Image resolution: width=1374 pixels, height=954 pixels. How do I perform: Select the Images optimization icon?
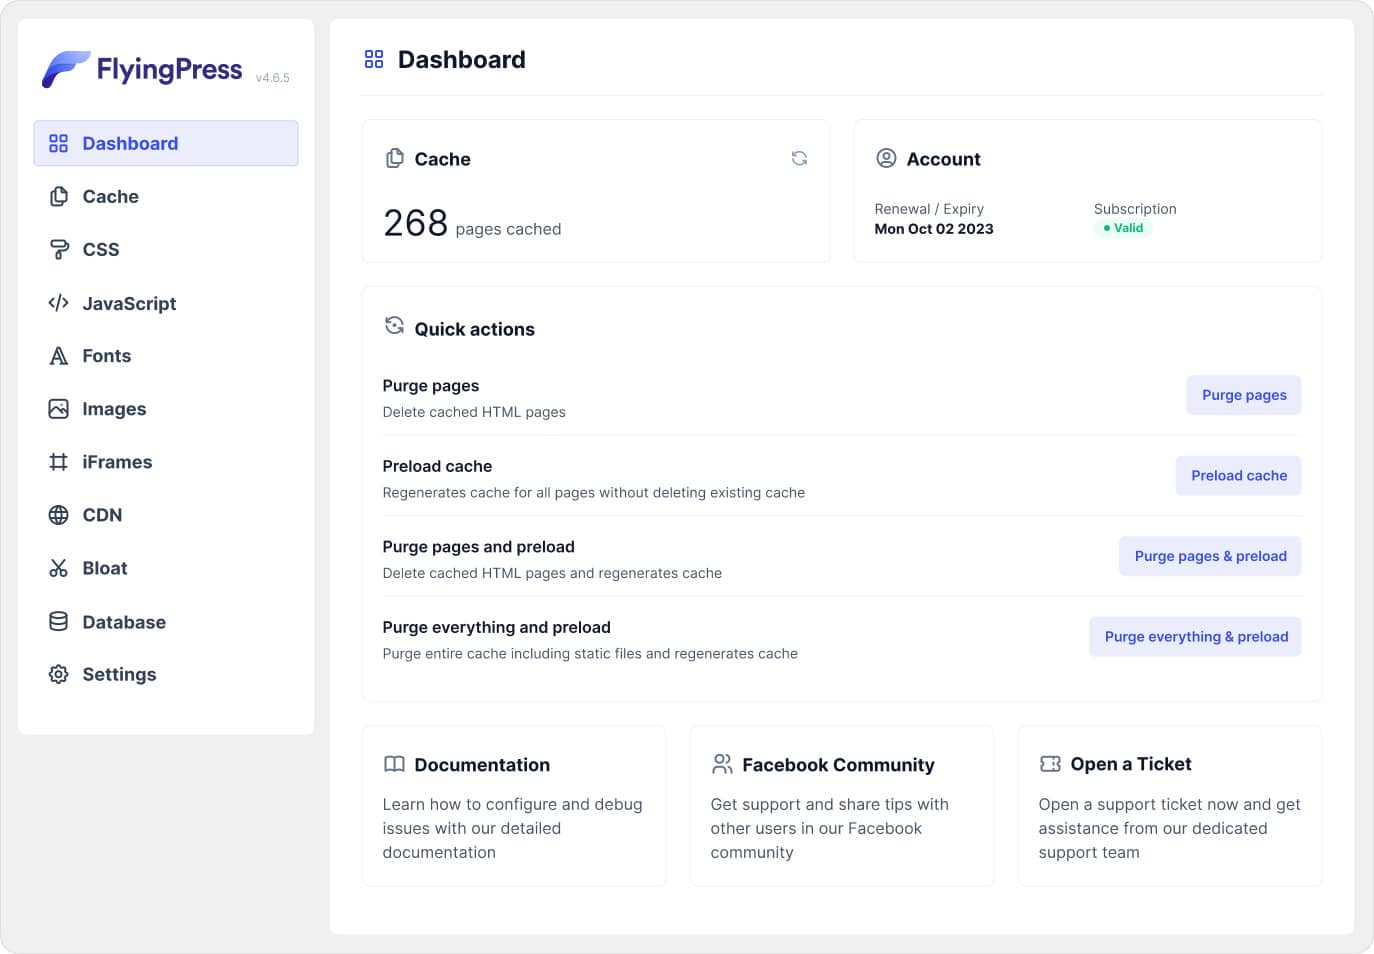58,408
